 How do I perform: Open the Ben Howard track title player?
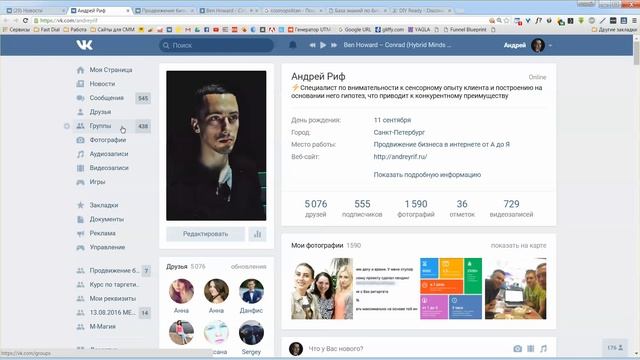[397, 45]
